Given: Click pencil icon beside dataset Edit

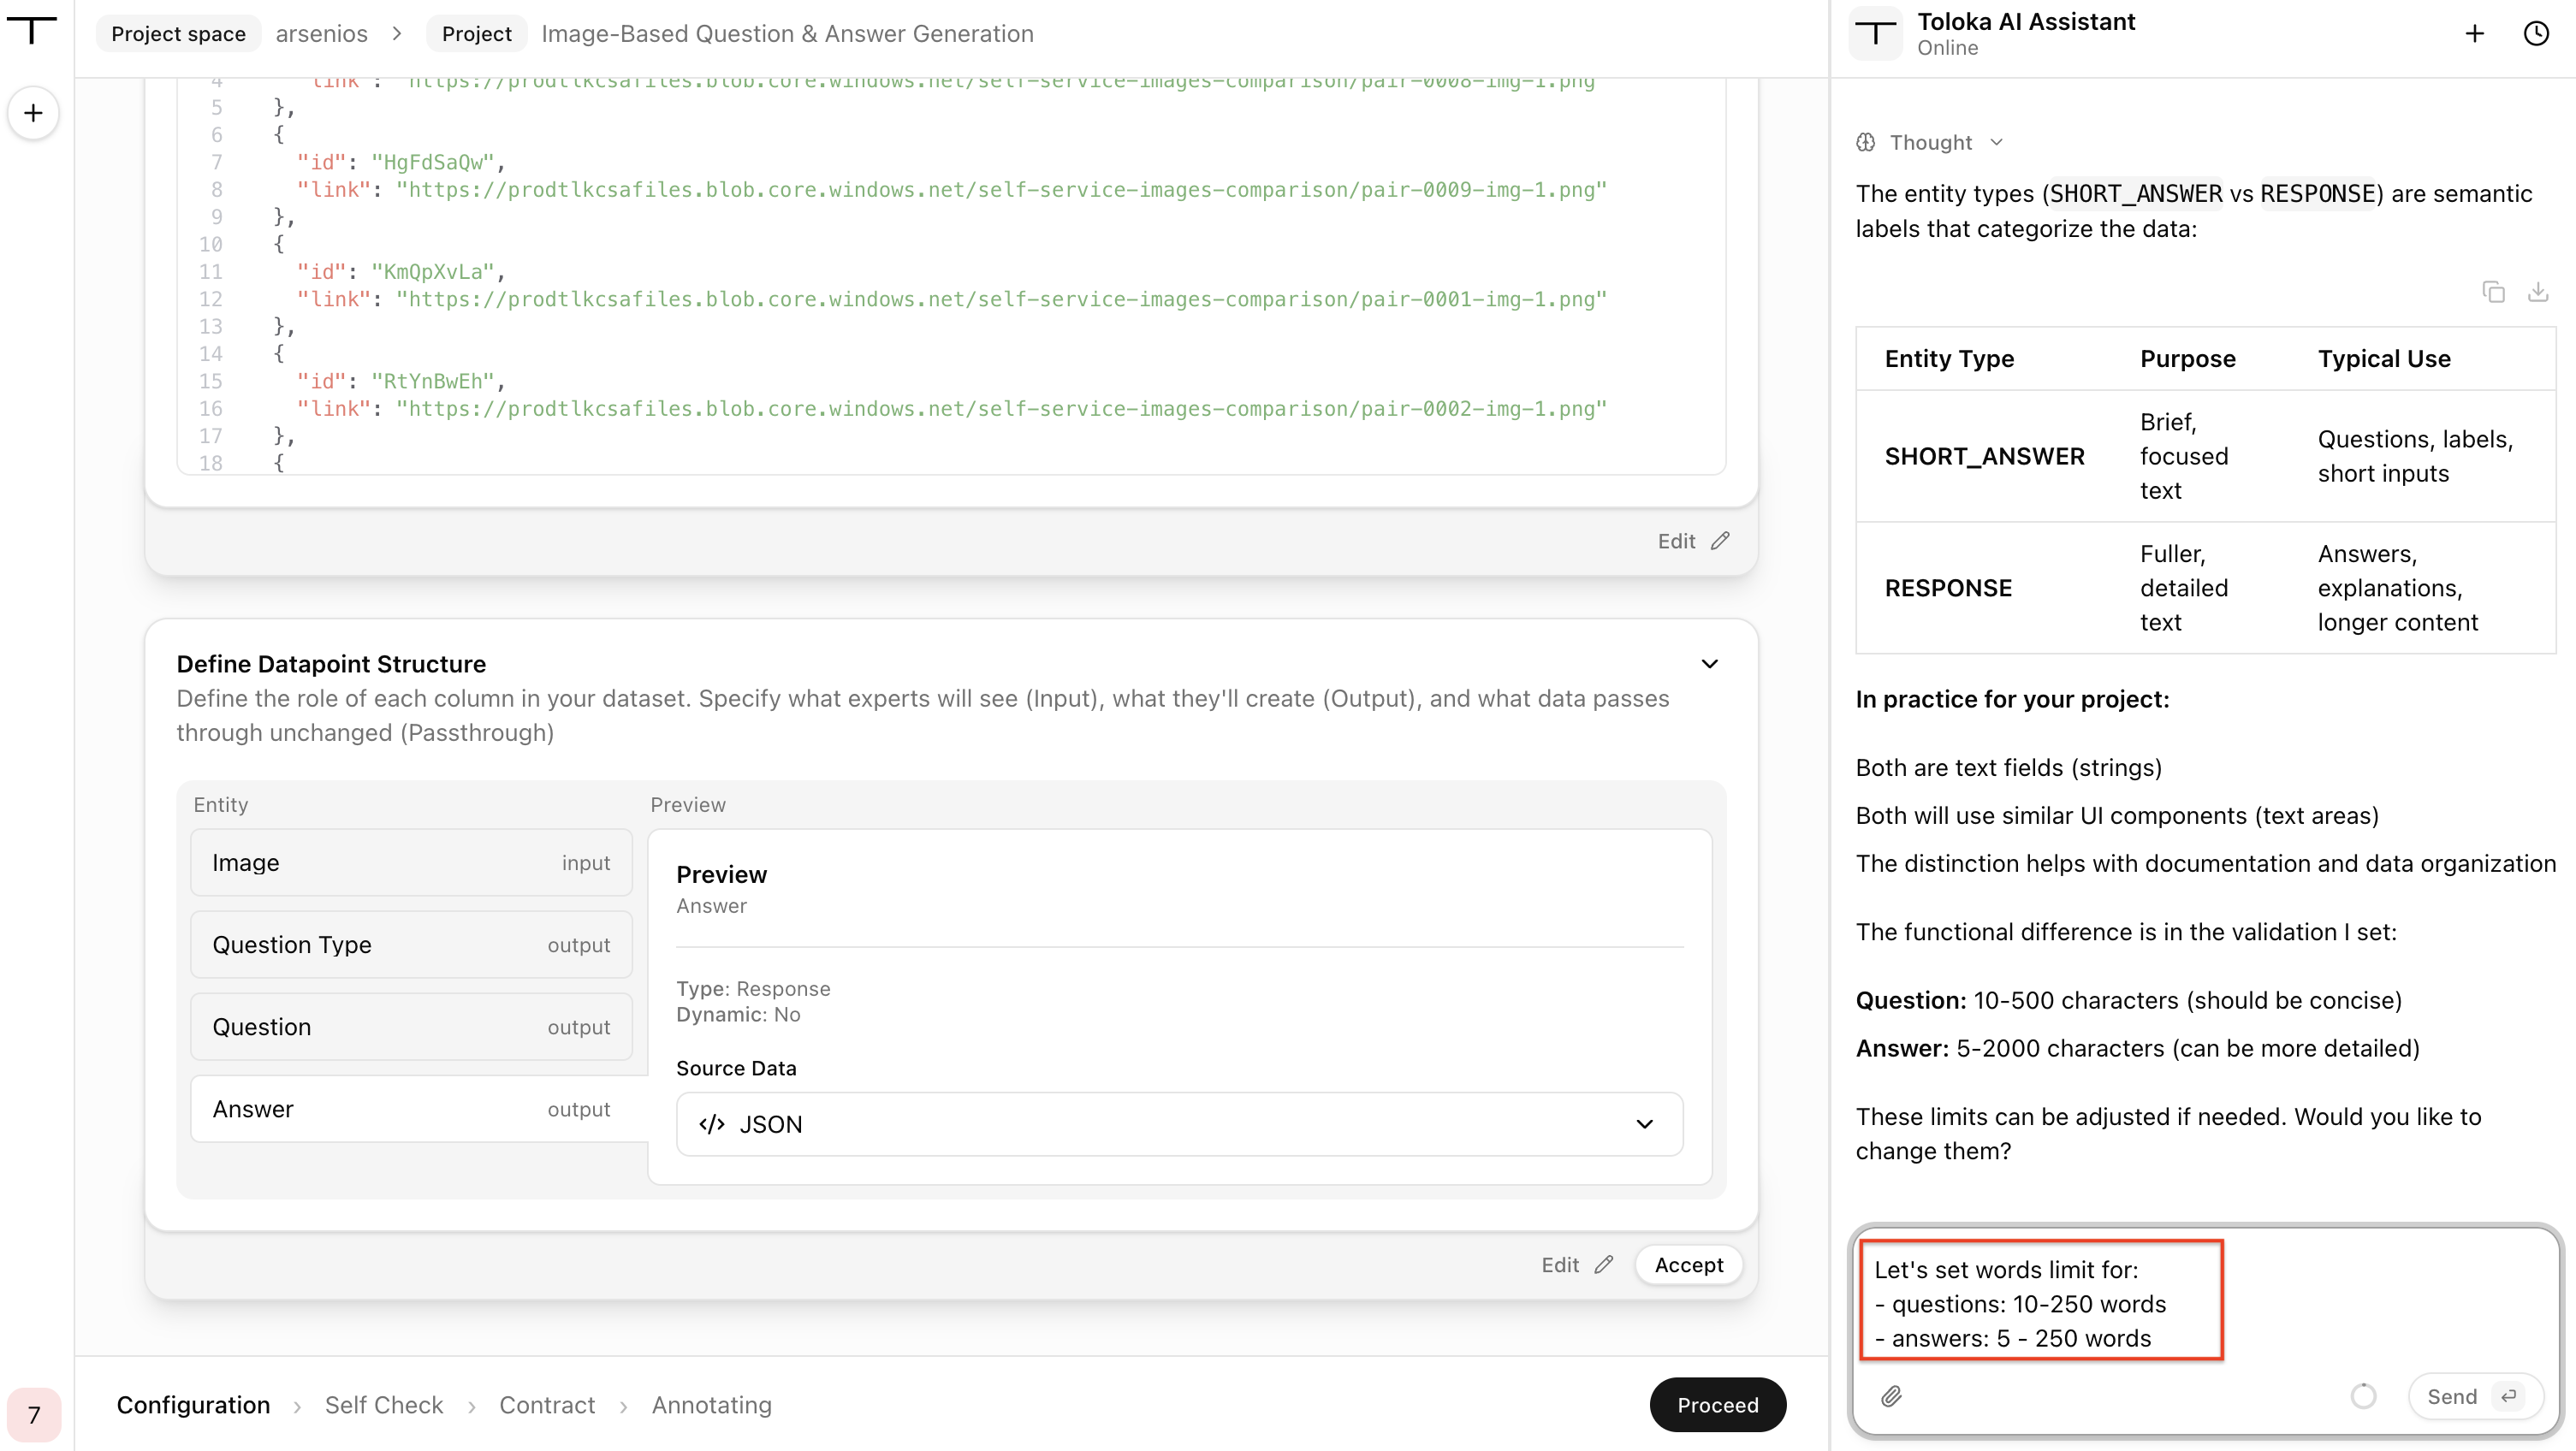Looking at the screenshot, I should point(1720,541).
